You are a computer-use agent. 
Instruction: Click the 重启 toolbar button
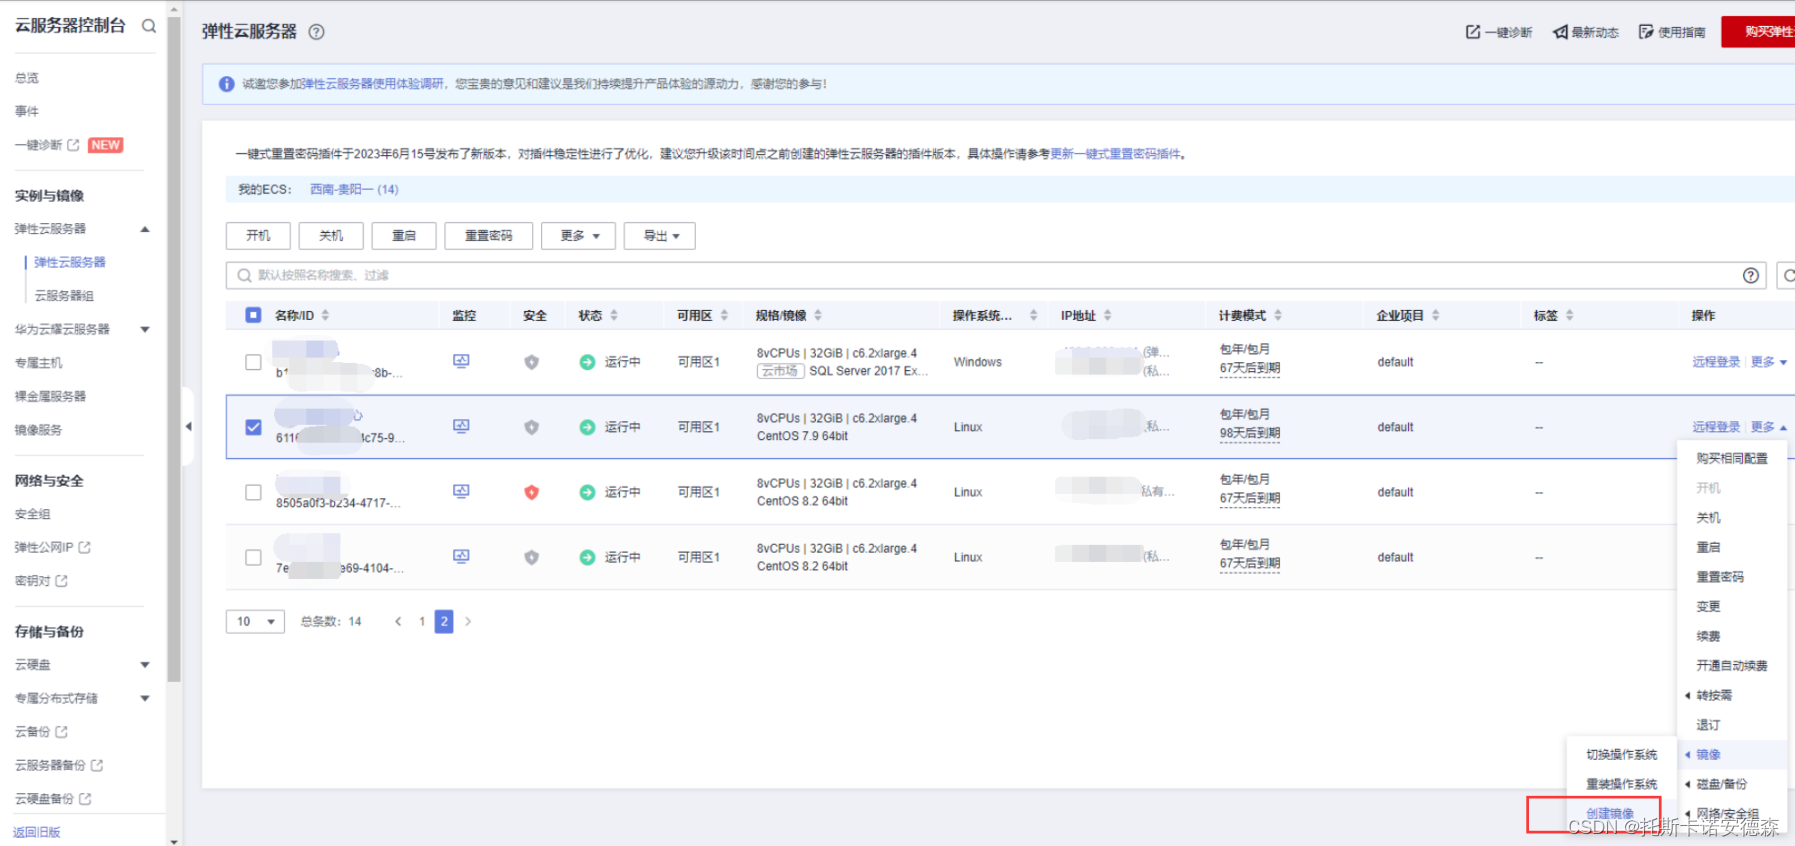[x=404, y=236]
